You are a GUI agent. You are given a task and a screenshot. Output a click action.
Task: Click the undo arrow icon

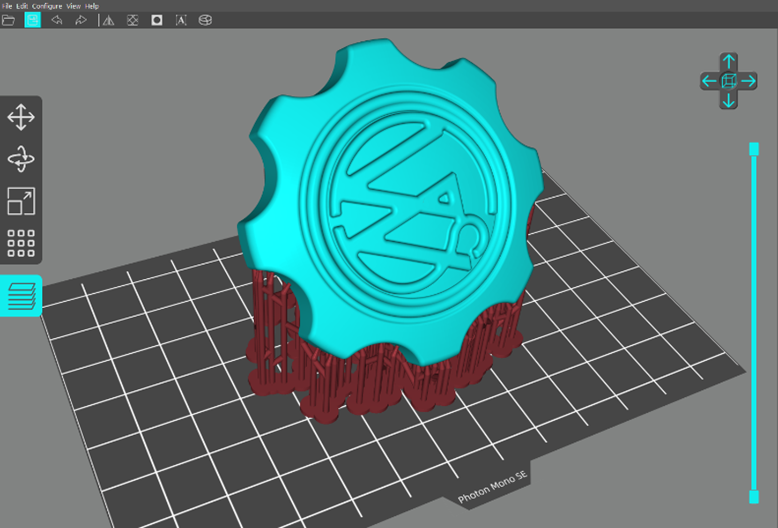(x=57, y=20)
